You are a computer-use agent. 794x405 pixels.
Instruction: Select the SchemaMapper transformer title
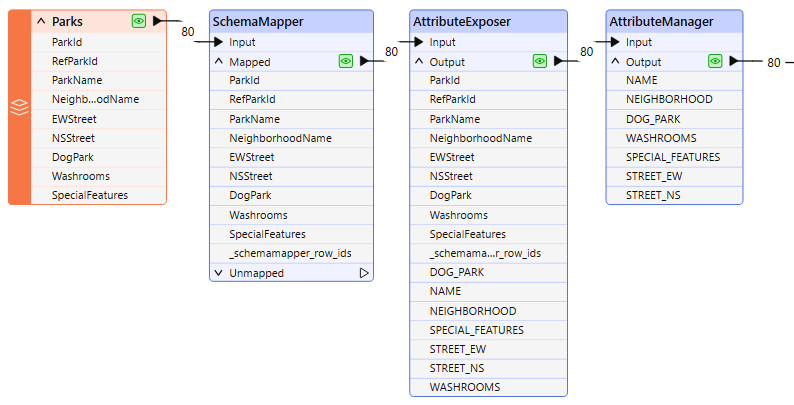(259, 21)
